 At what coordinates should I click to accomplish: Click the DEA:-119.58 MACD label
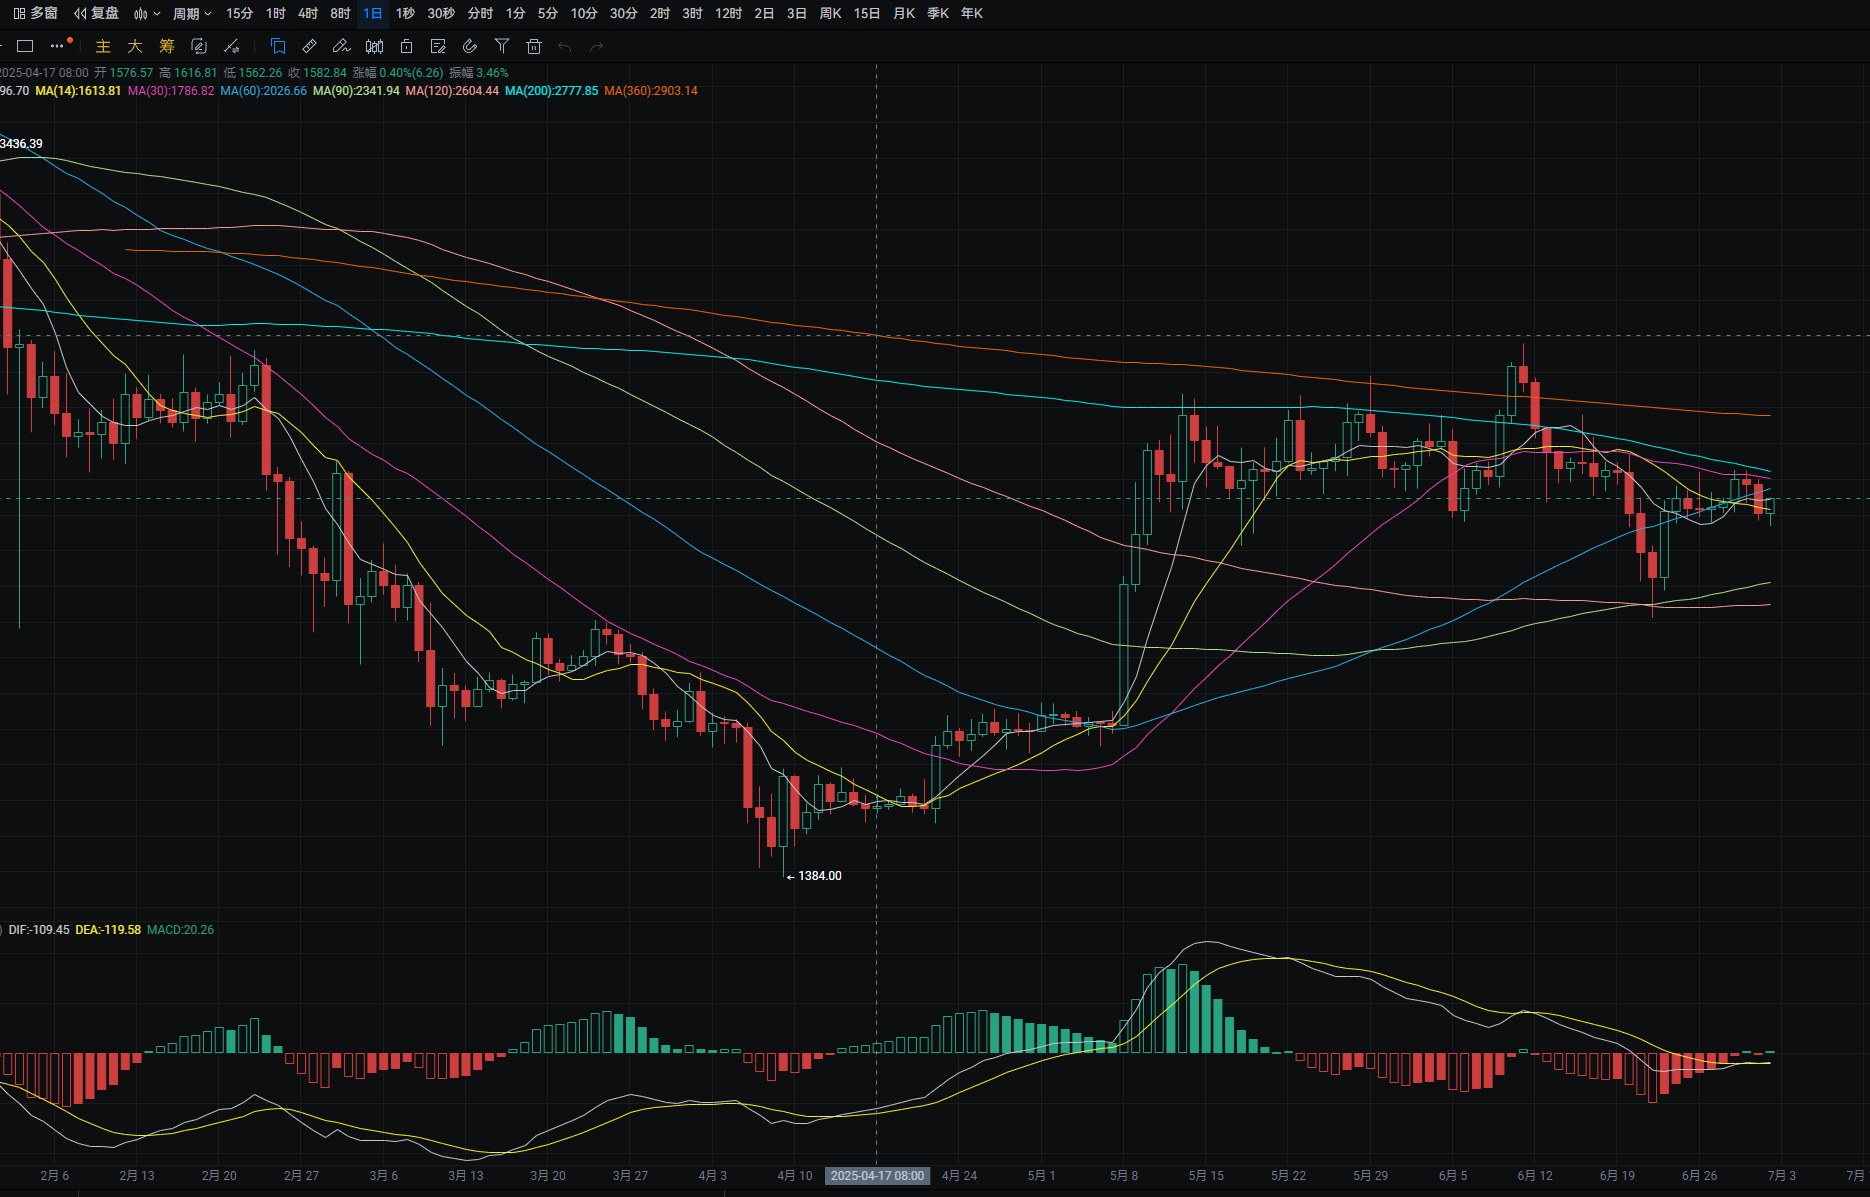click(x=108, y=930)
